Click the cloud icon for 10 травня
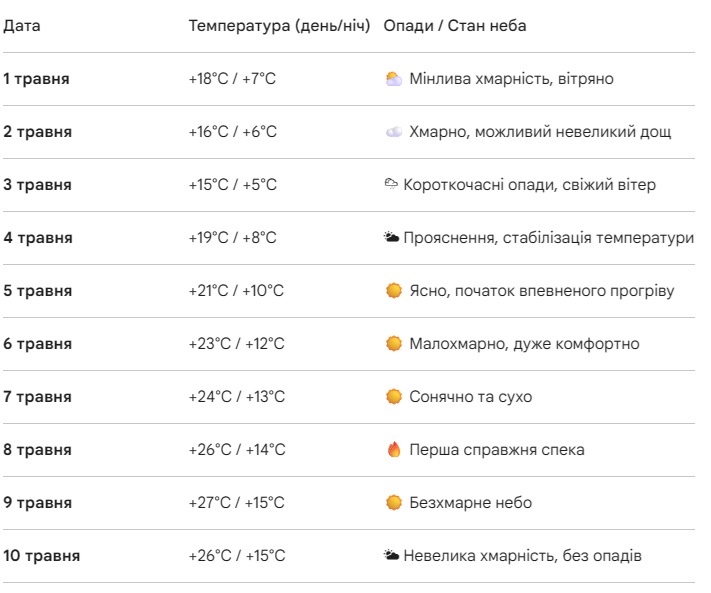This screenshot has height=593, width=711. [391, 556]
